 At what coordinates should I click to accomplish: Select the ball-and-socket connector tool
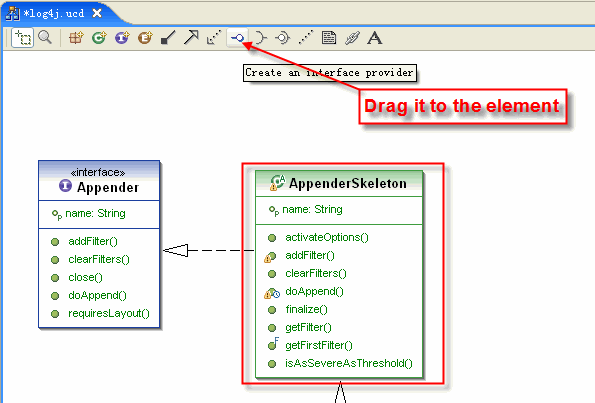click(x=283, y=38)
